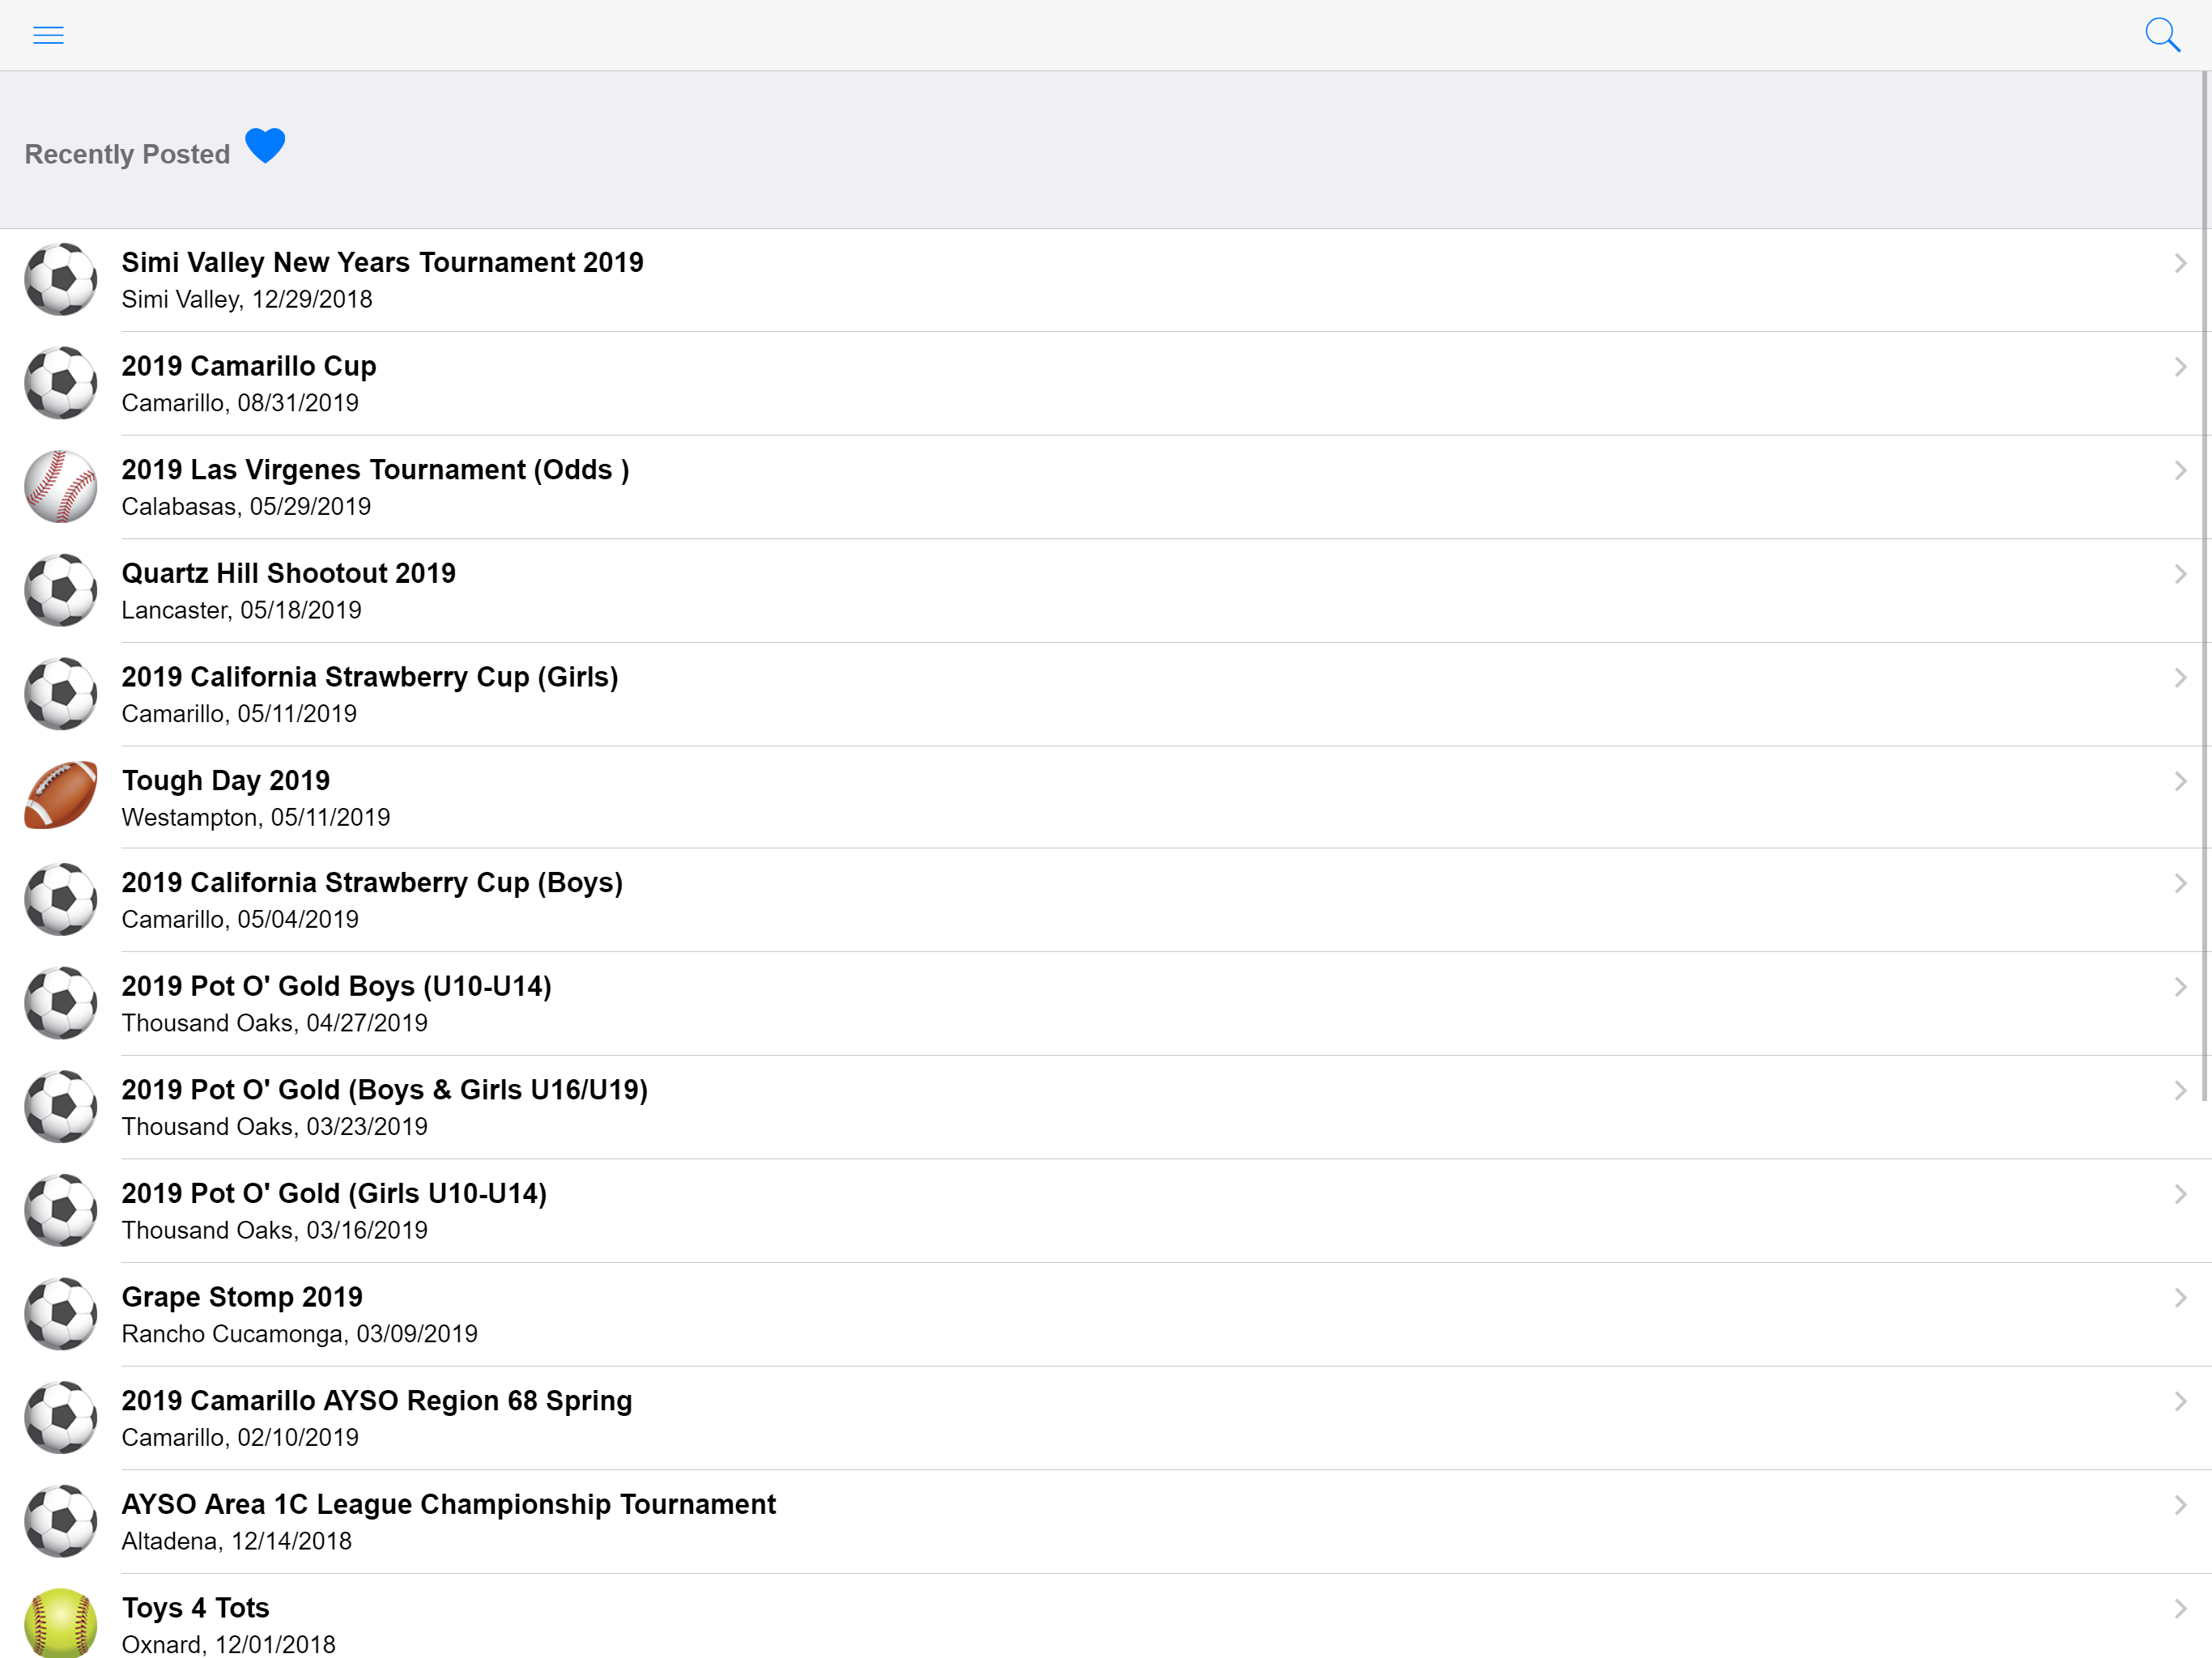Screen dimensions: 2212x1658
Task: Open 2019 Pot O' Gold (Girls U10-U14)
Action: click(334, 1193)
